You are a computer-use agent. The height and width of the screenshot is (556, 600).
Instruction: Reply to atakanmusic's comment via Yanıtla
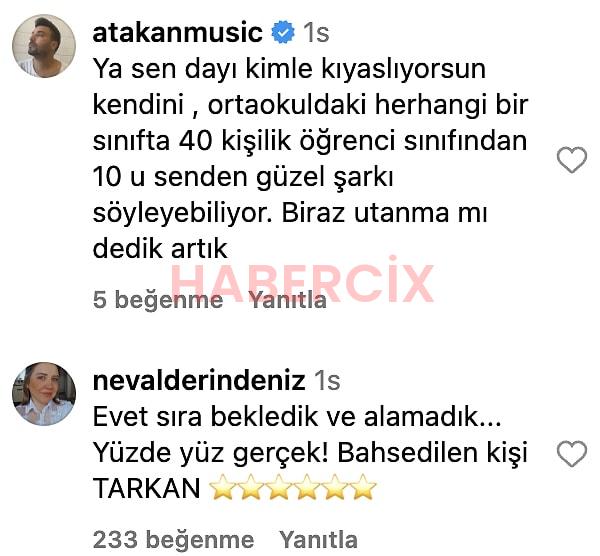pos(288,300)
